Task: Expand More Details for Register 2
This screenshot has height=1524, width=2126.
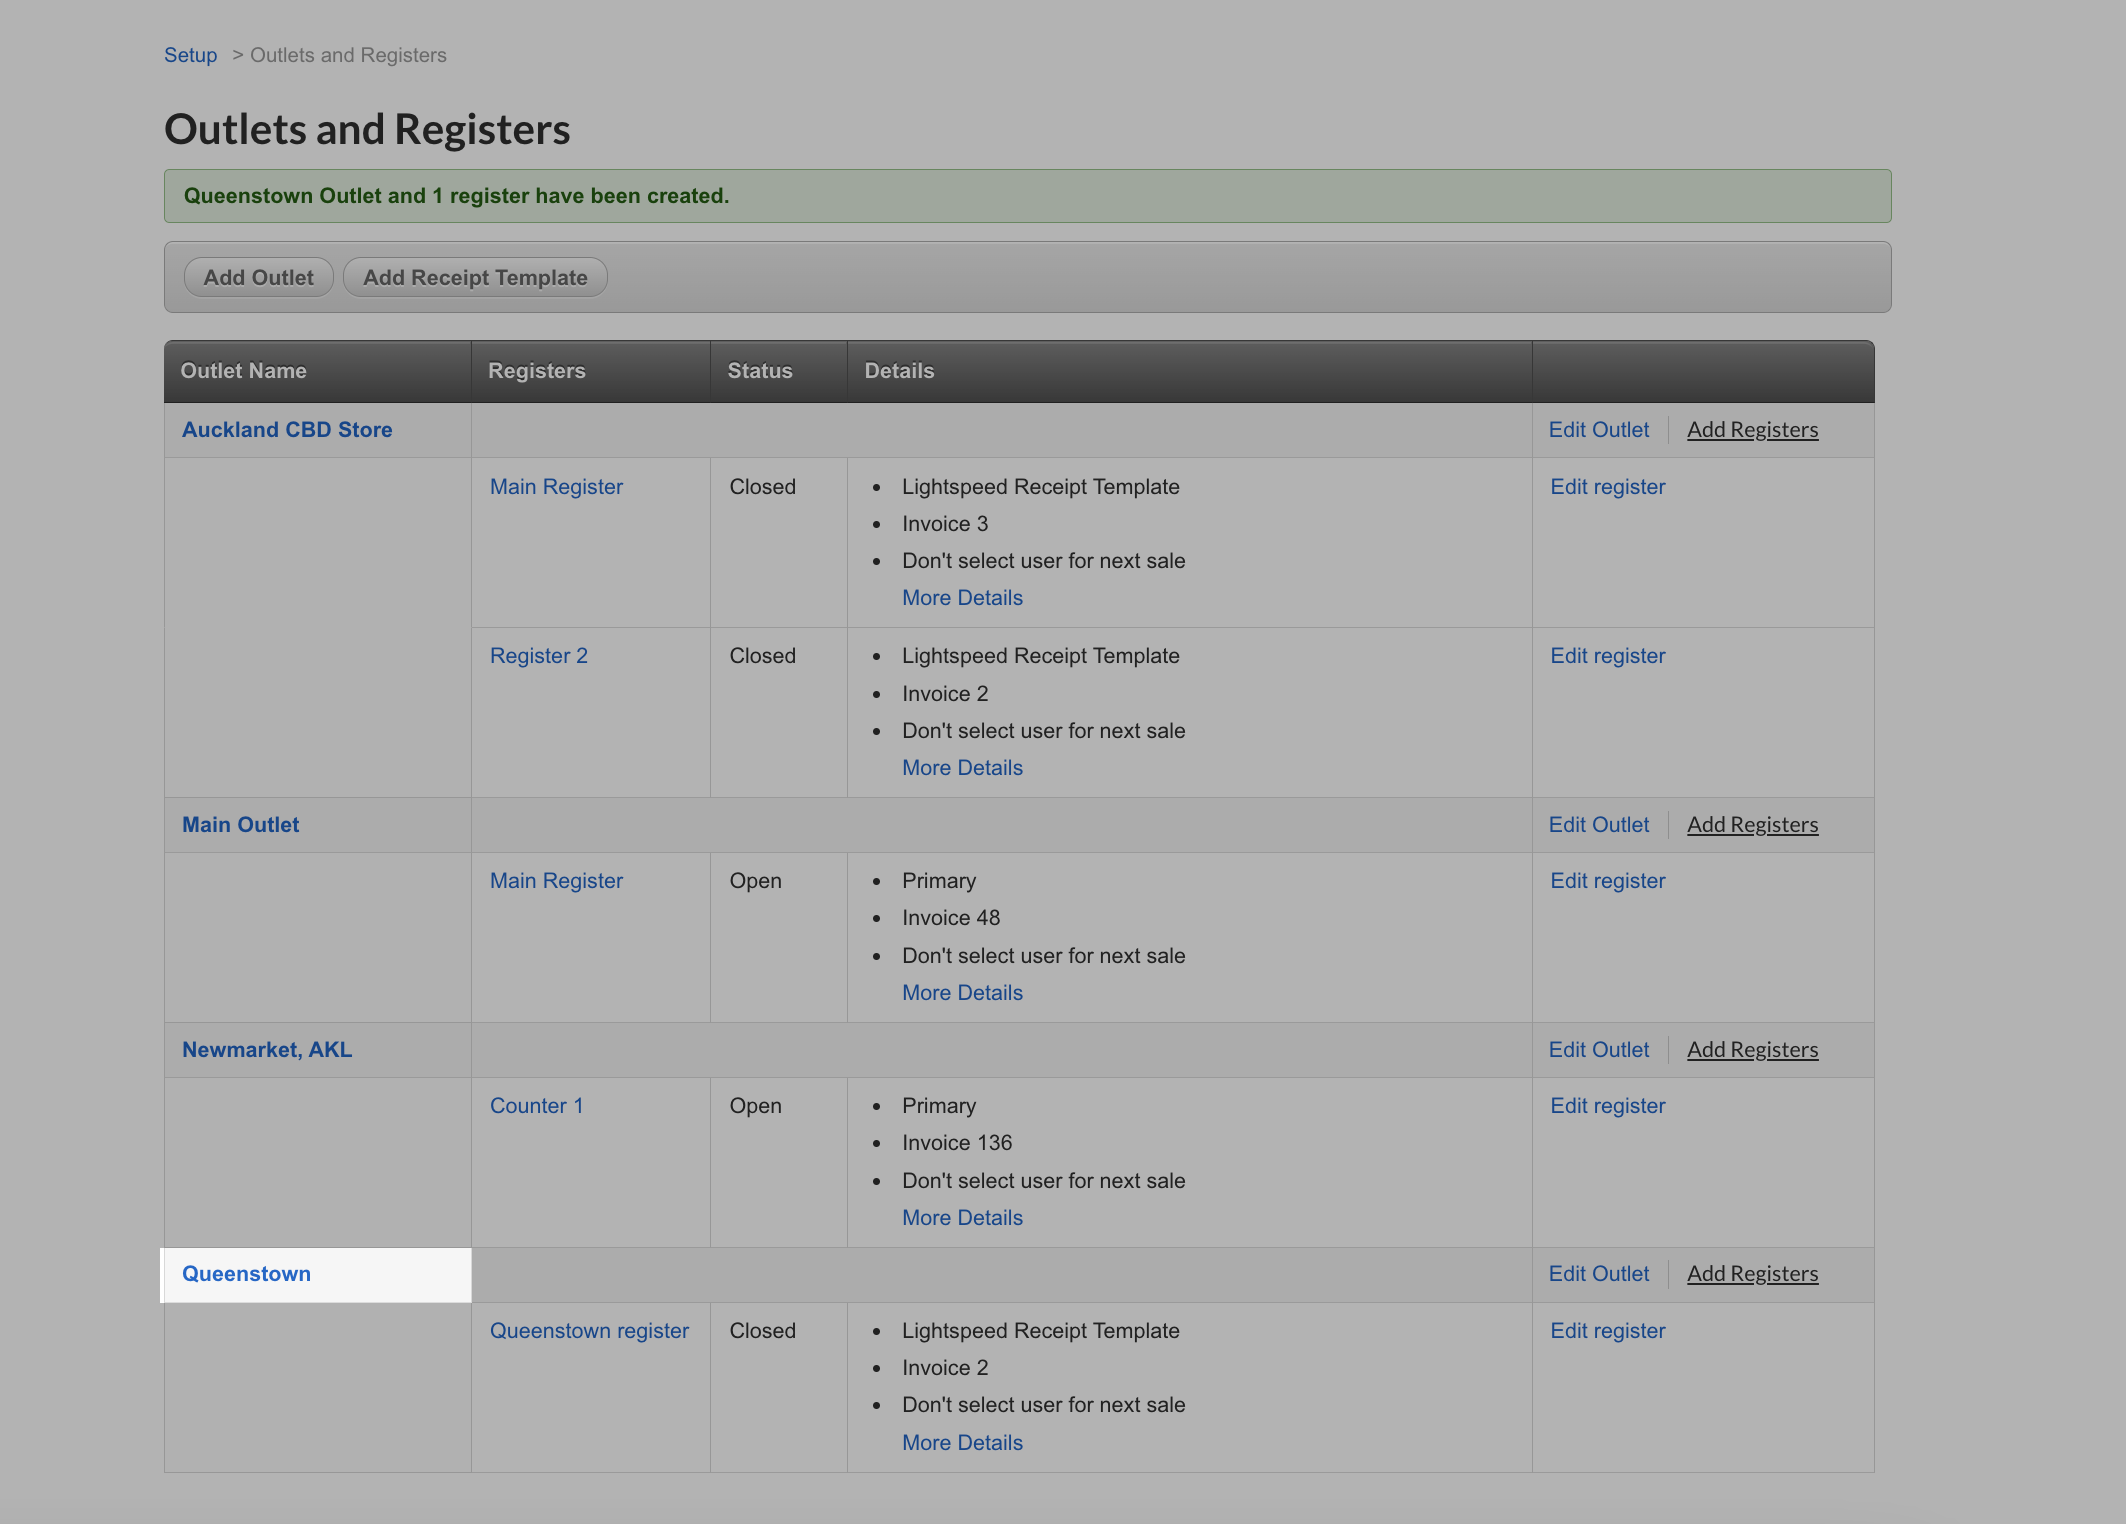Action: pos(962,768)
